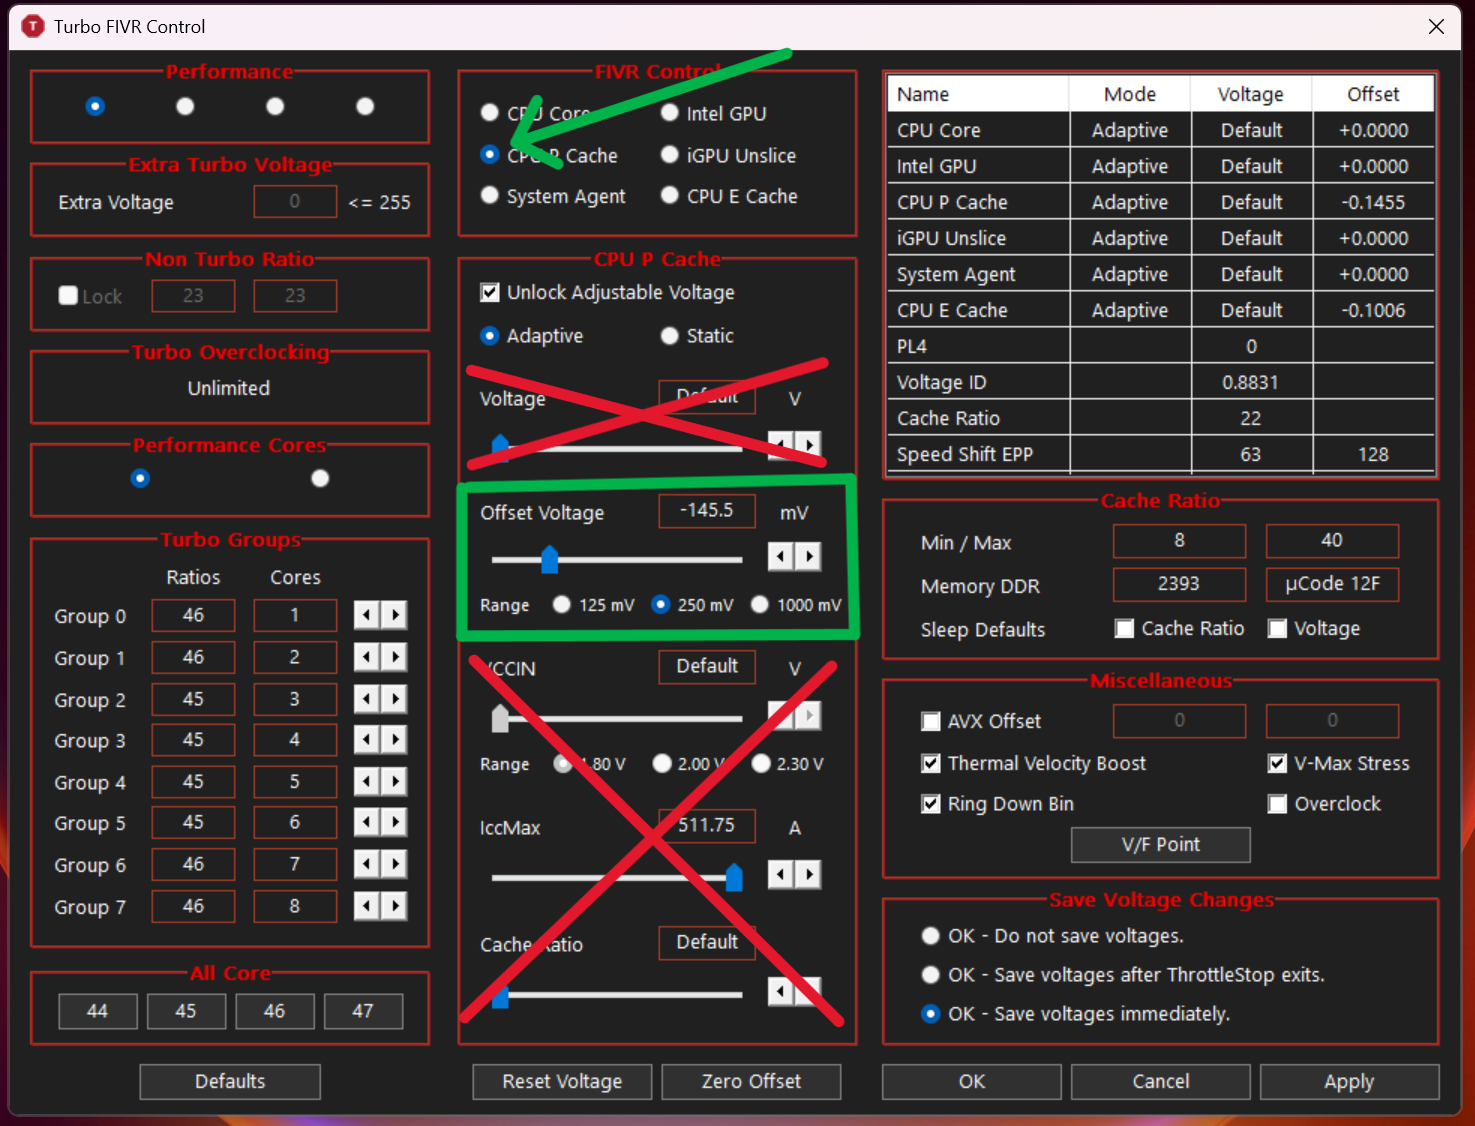This screenshot has width=1475, height=1126.
Task: Click Cache Ratio Max field showing 40
Action: tap(1332, 540)
